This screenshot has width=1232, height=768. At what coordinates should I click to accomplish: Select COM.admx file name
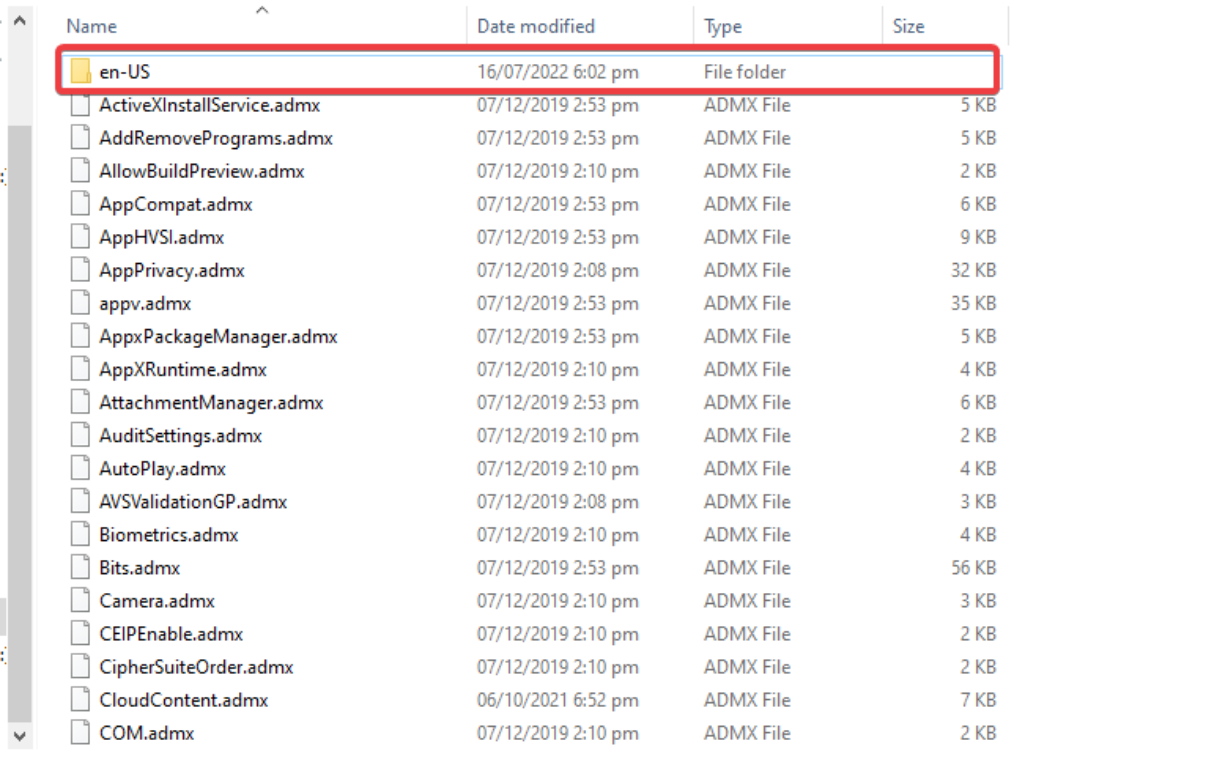point(147,732)
